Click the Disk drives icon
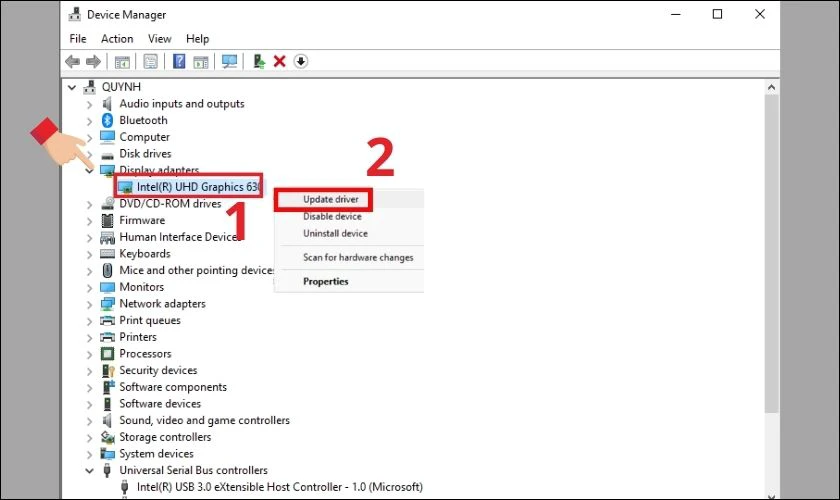Viewport: 840px width, 500px height. tap(108, 155)
